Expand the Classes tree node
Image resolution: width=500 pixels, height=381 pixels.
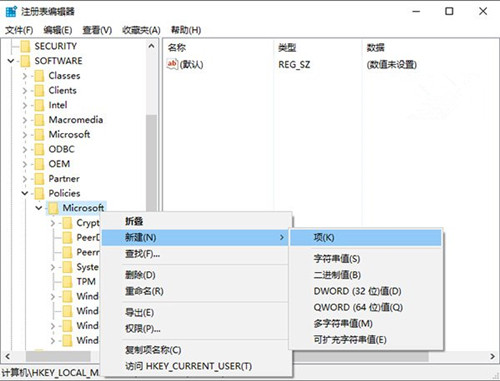pyautogui.click(x=25, y=76)
